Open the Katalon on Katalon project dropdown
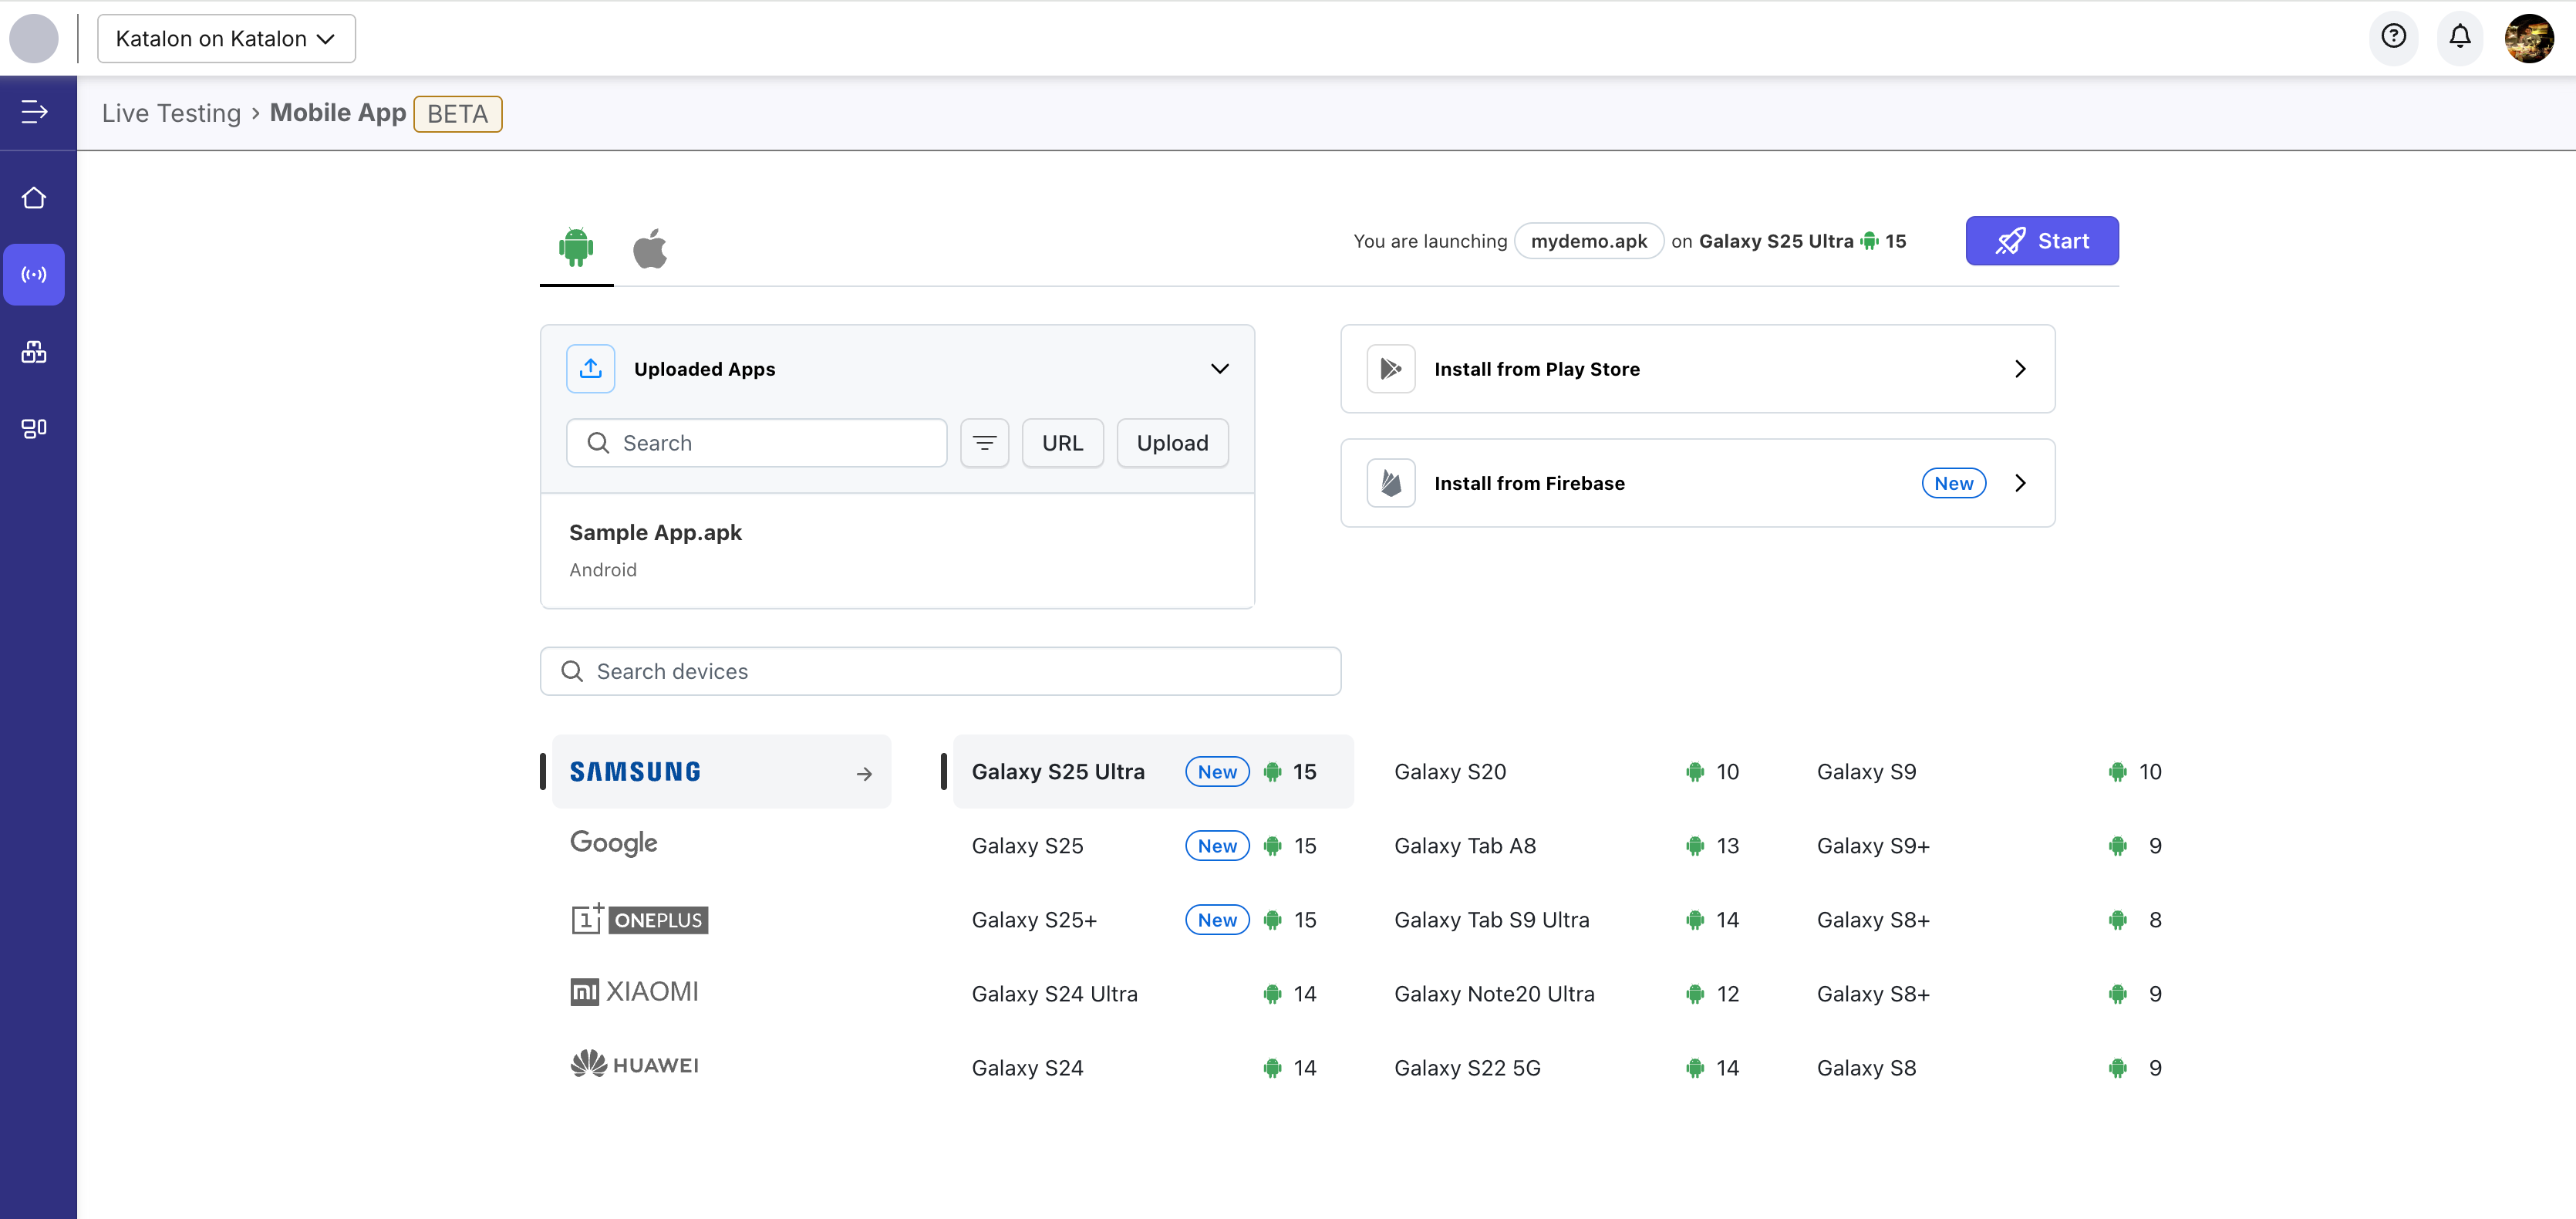The width and height of the screenshot is (2576, 1219). click(226, 38)
